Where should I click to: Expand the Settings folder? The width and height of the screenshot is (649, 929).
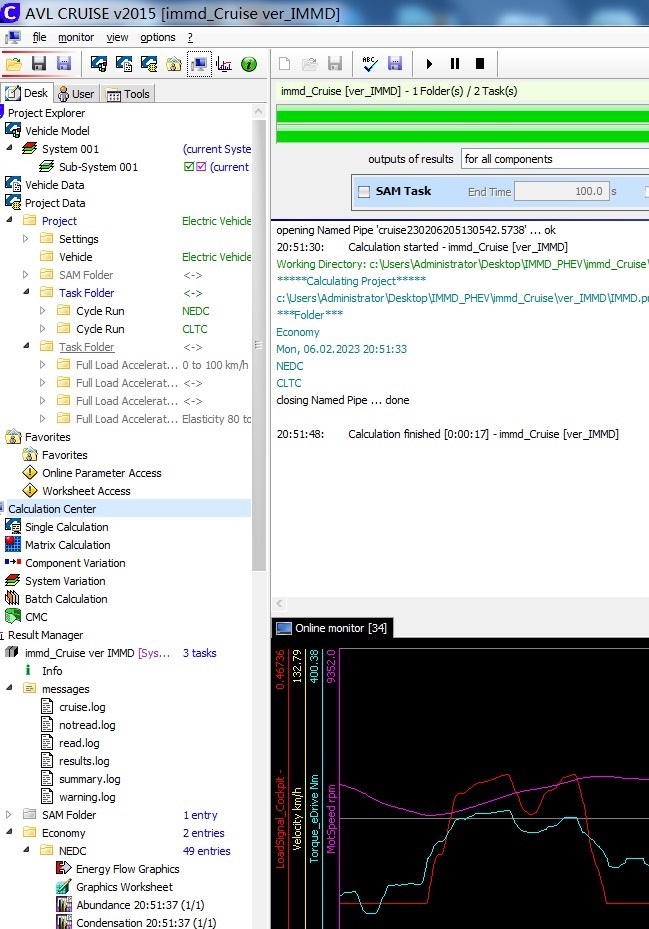click(25, 238)
